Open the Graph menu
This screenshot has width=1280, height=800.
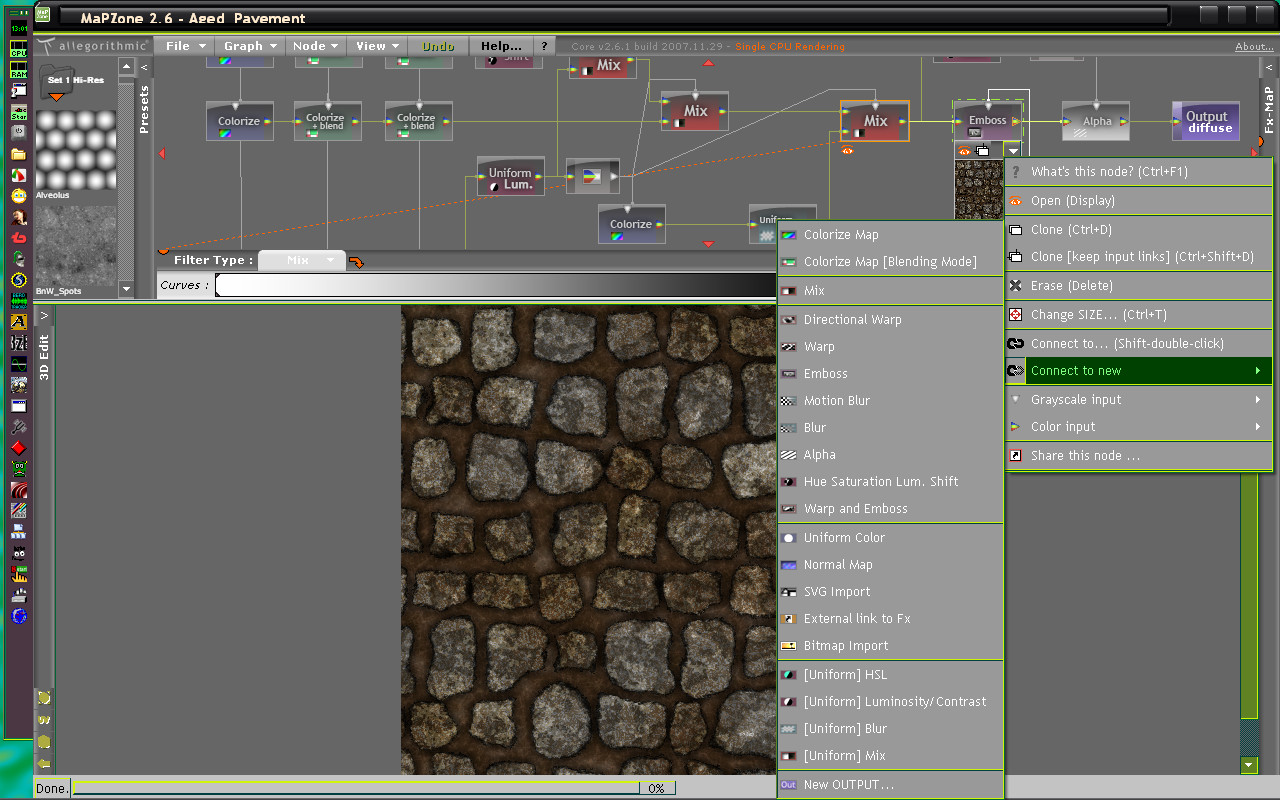click(x=250, y=46)
